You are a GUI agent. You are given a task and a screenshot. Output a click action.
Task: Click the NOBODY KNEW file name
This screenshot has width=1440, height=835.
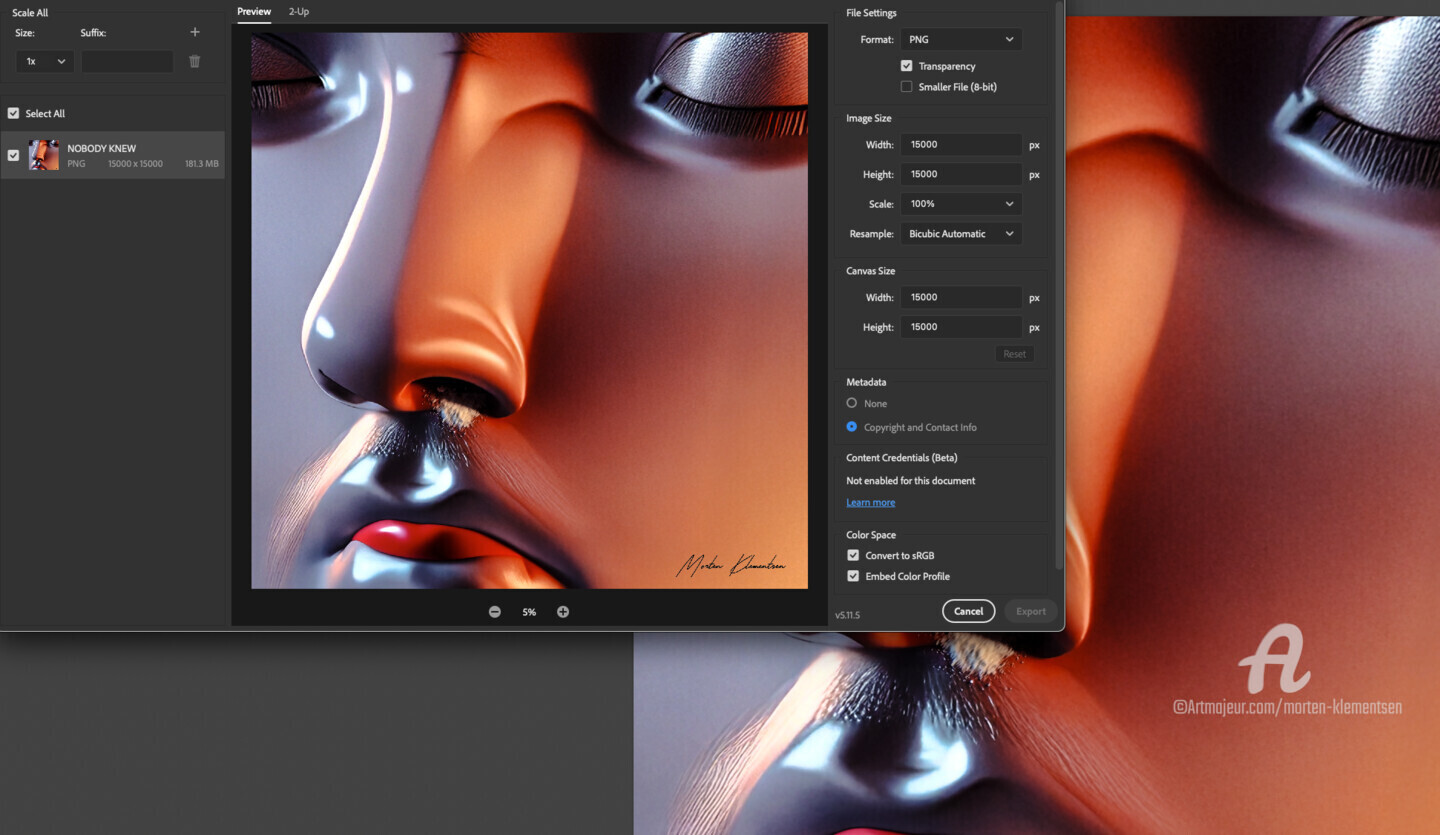point(102,148)
